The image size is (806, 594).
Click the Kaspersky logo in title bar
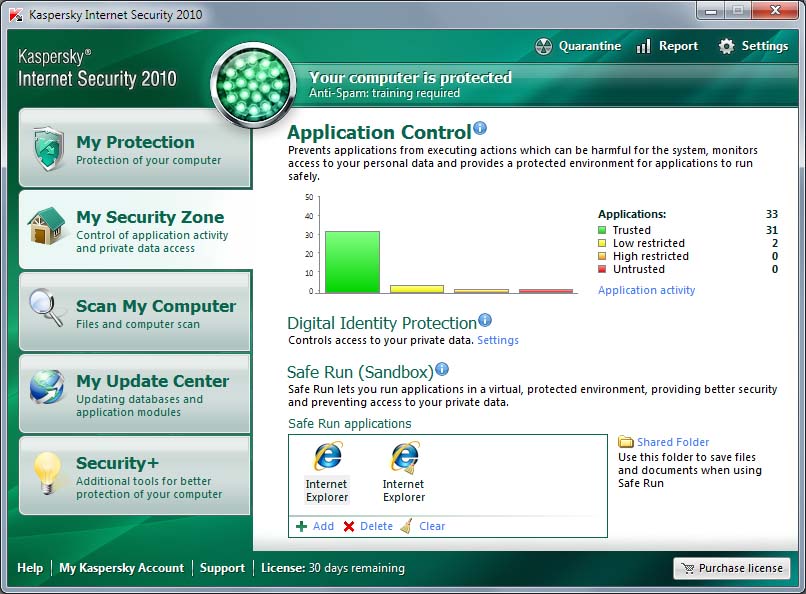(x=16, y=15)
